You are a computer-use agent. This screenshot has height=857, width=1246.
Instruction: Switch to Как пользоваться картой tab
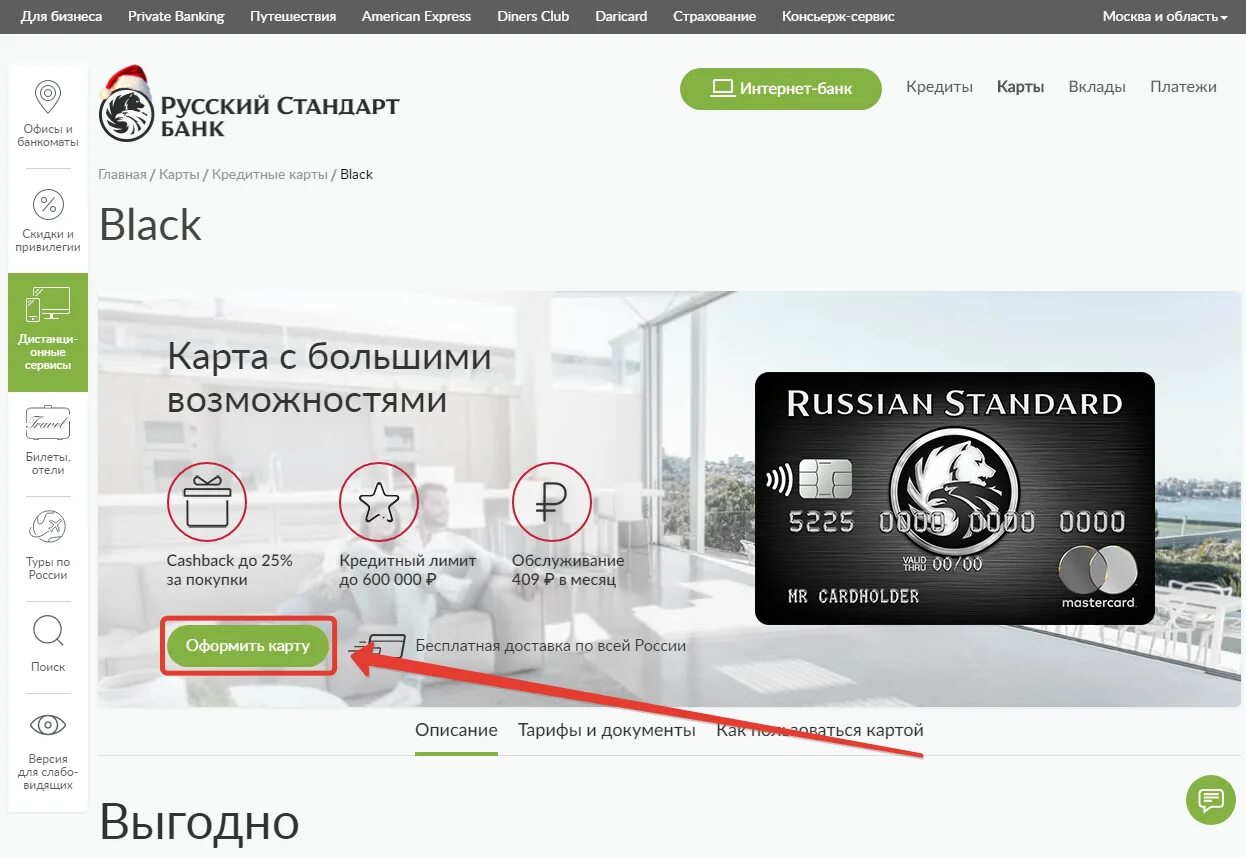[820, 731]
